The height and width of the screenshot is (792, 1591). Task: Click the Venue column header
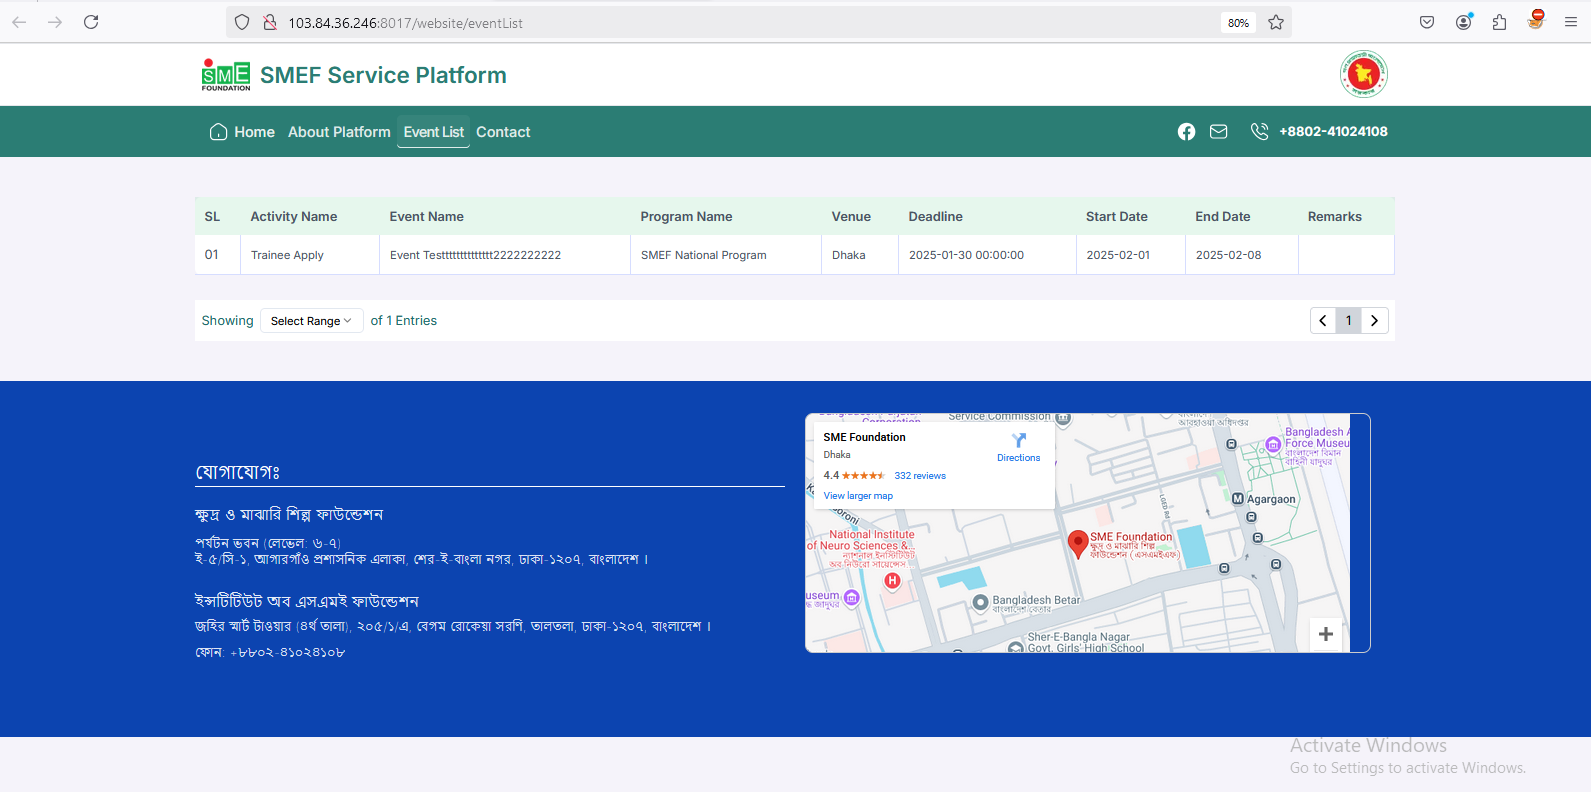point(851,217)
